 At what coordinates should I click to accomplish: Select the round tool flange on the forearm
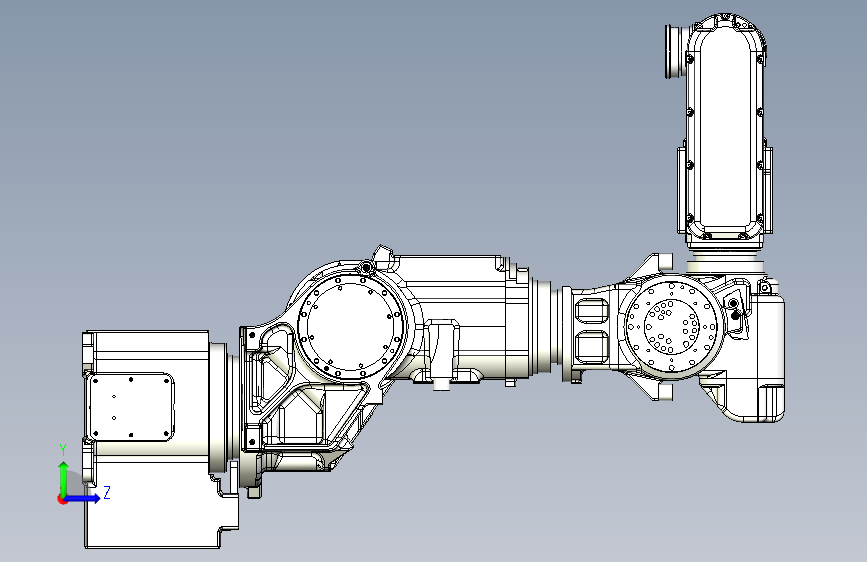coord(674,51)
